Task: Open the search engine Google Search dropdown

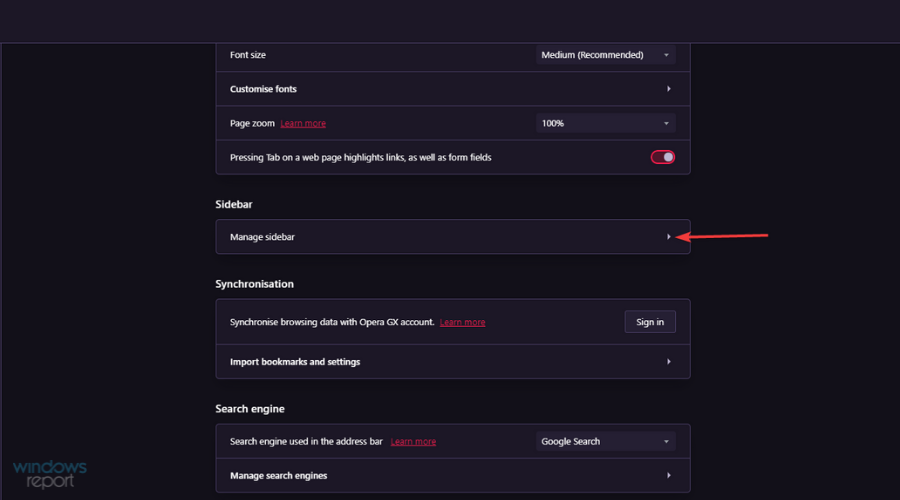Action: click(x=606, y=441)
